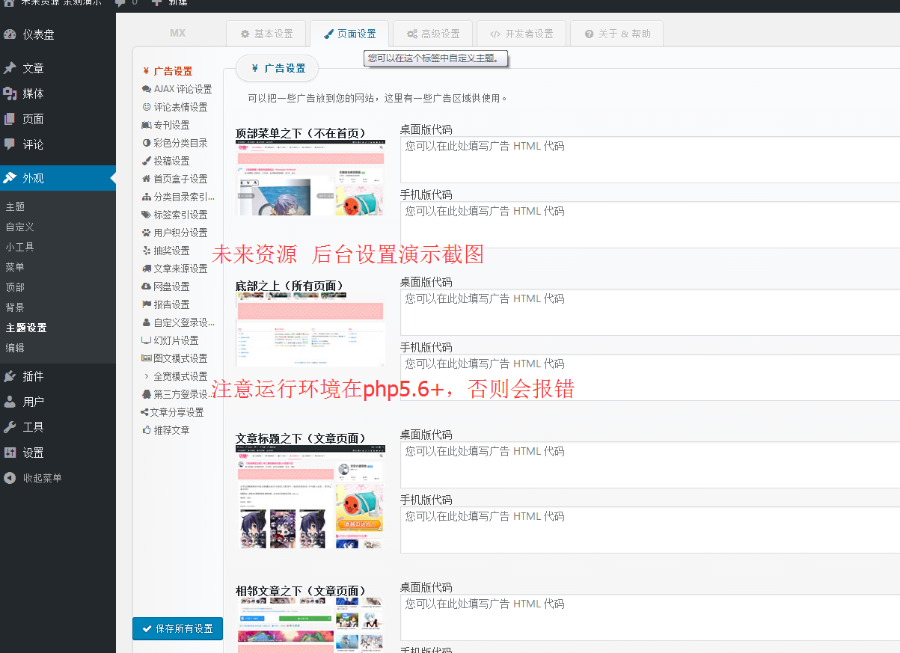Click the 顶部菜单之下 preview thumbnail

310,178
